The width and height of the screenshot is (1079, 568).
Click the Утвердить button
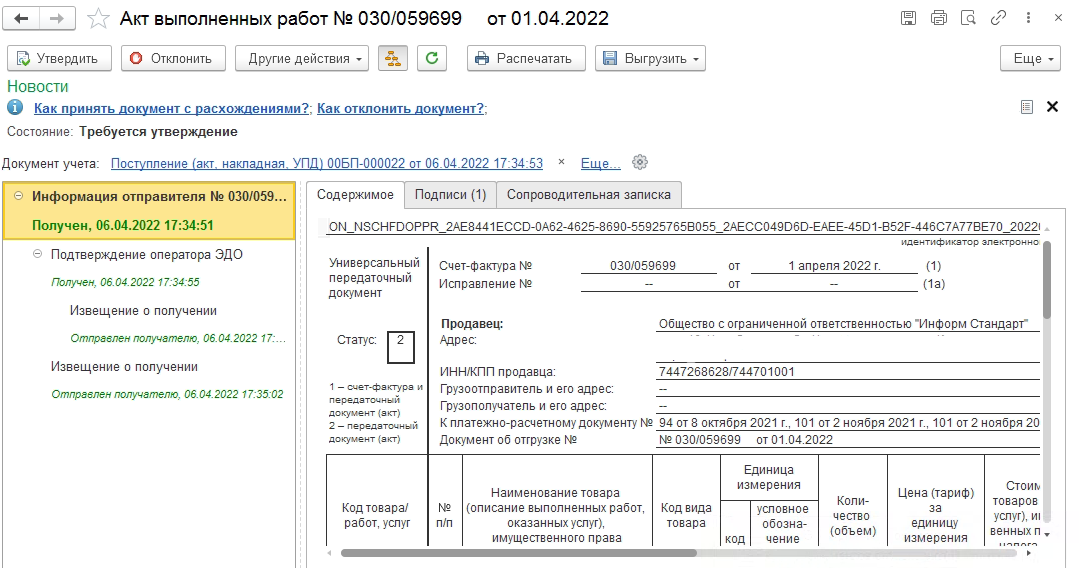coord(57,59)
